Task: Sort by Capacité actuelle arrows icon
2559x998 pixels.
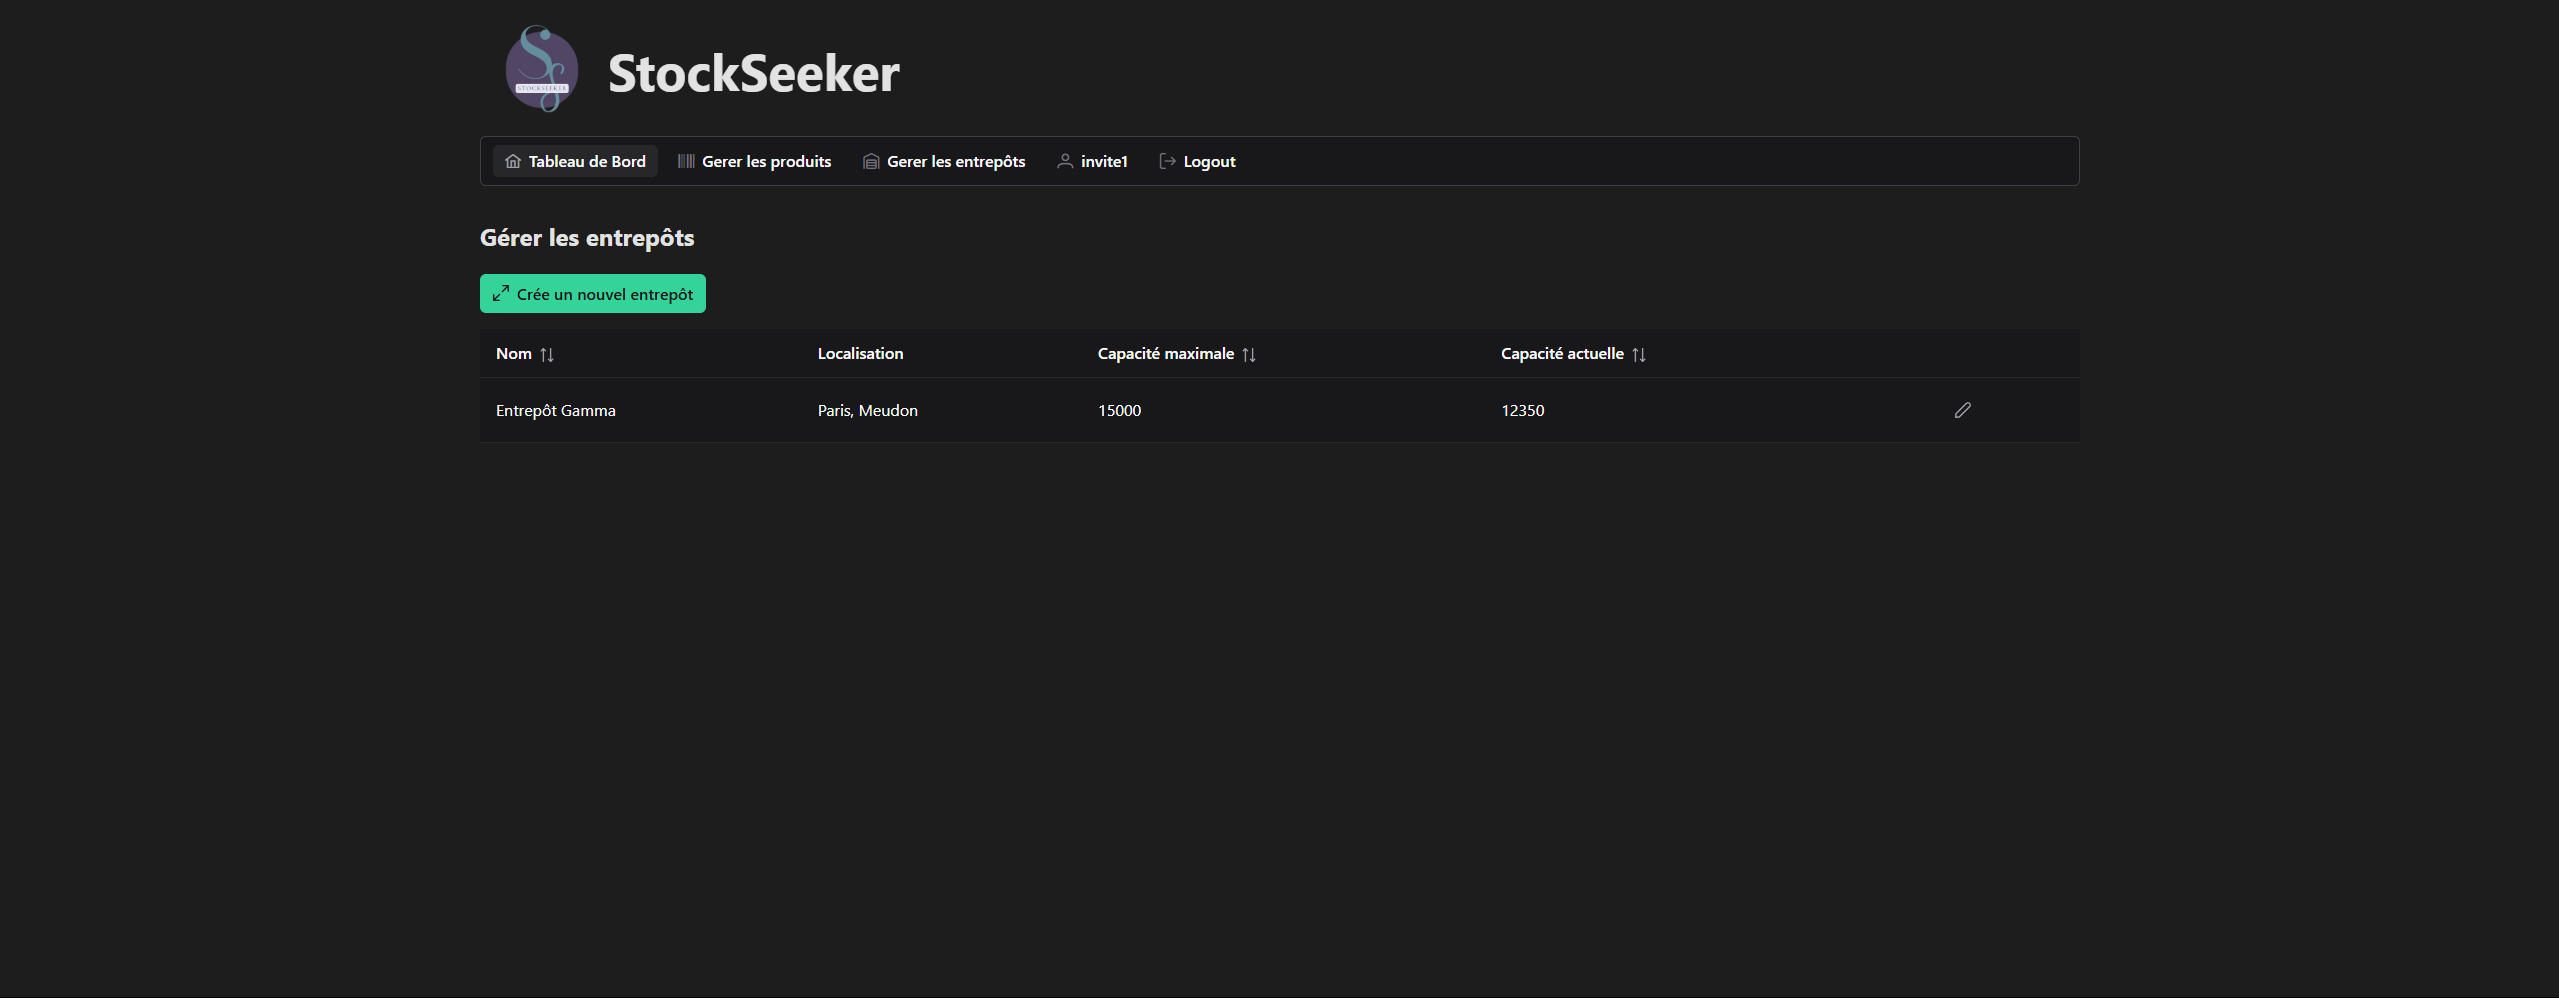Action: tap(1639, 354)
